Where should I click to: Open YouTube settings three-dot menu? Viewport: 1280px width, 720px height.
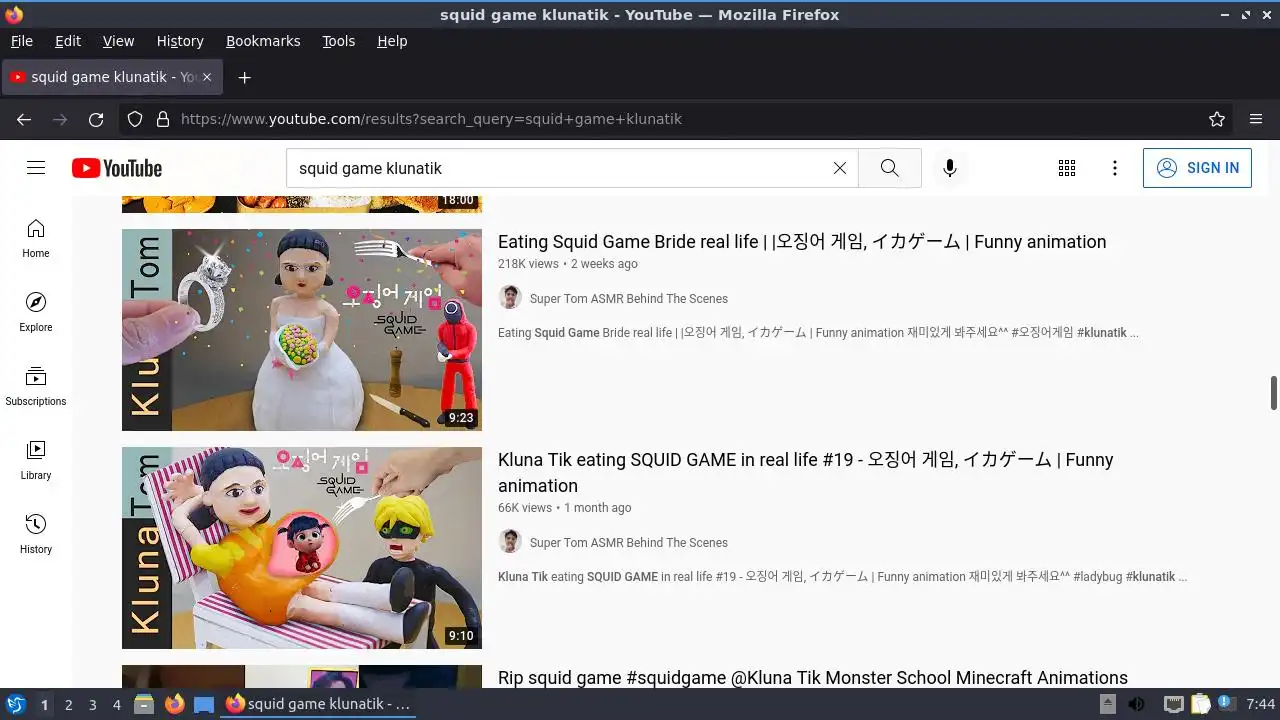click(x=1115, y=168)
